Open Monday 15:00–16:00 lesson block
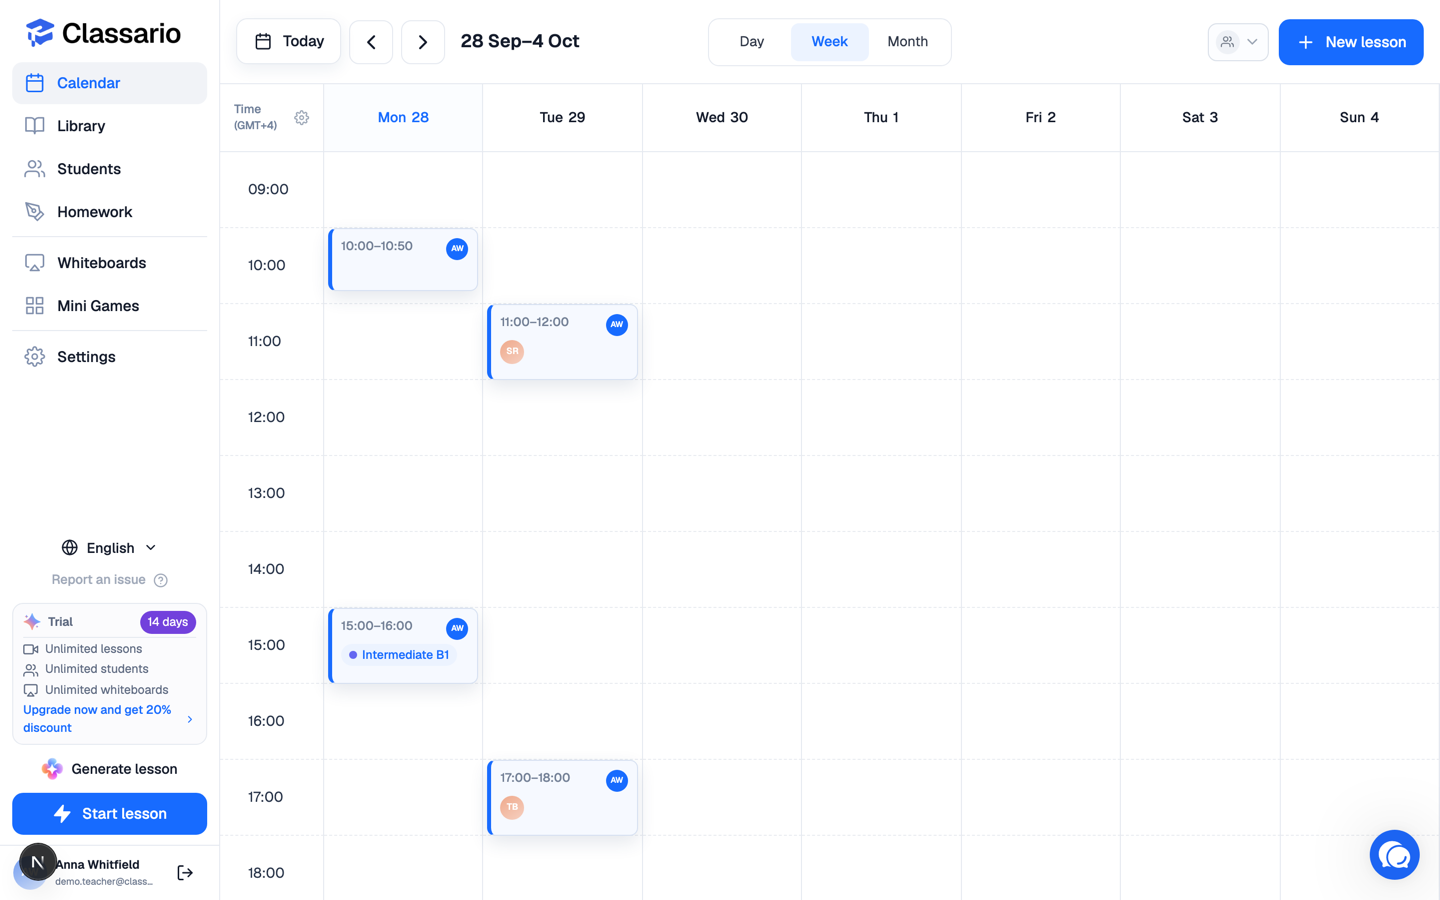 coord(403,646)
